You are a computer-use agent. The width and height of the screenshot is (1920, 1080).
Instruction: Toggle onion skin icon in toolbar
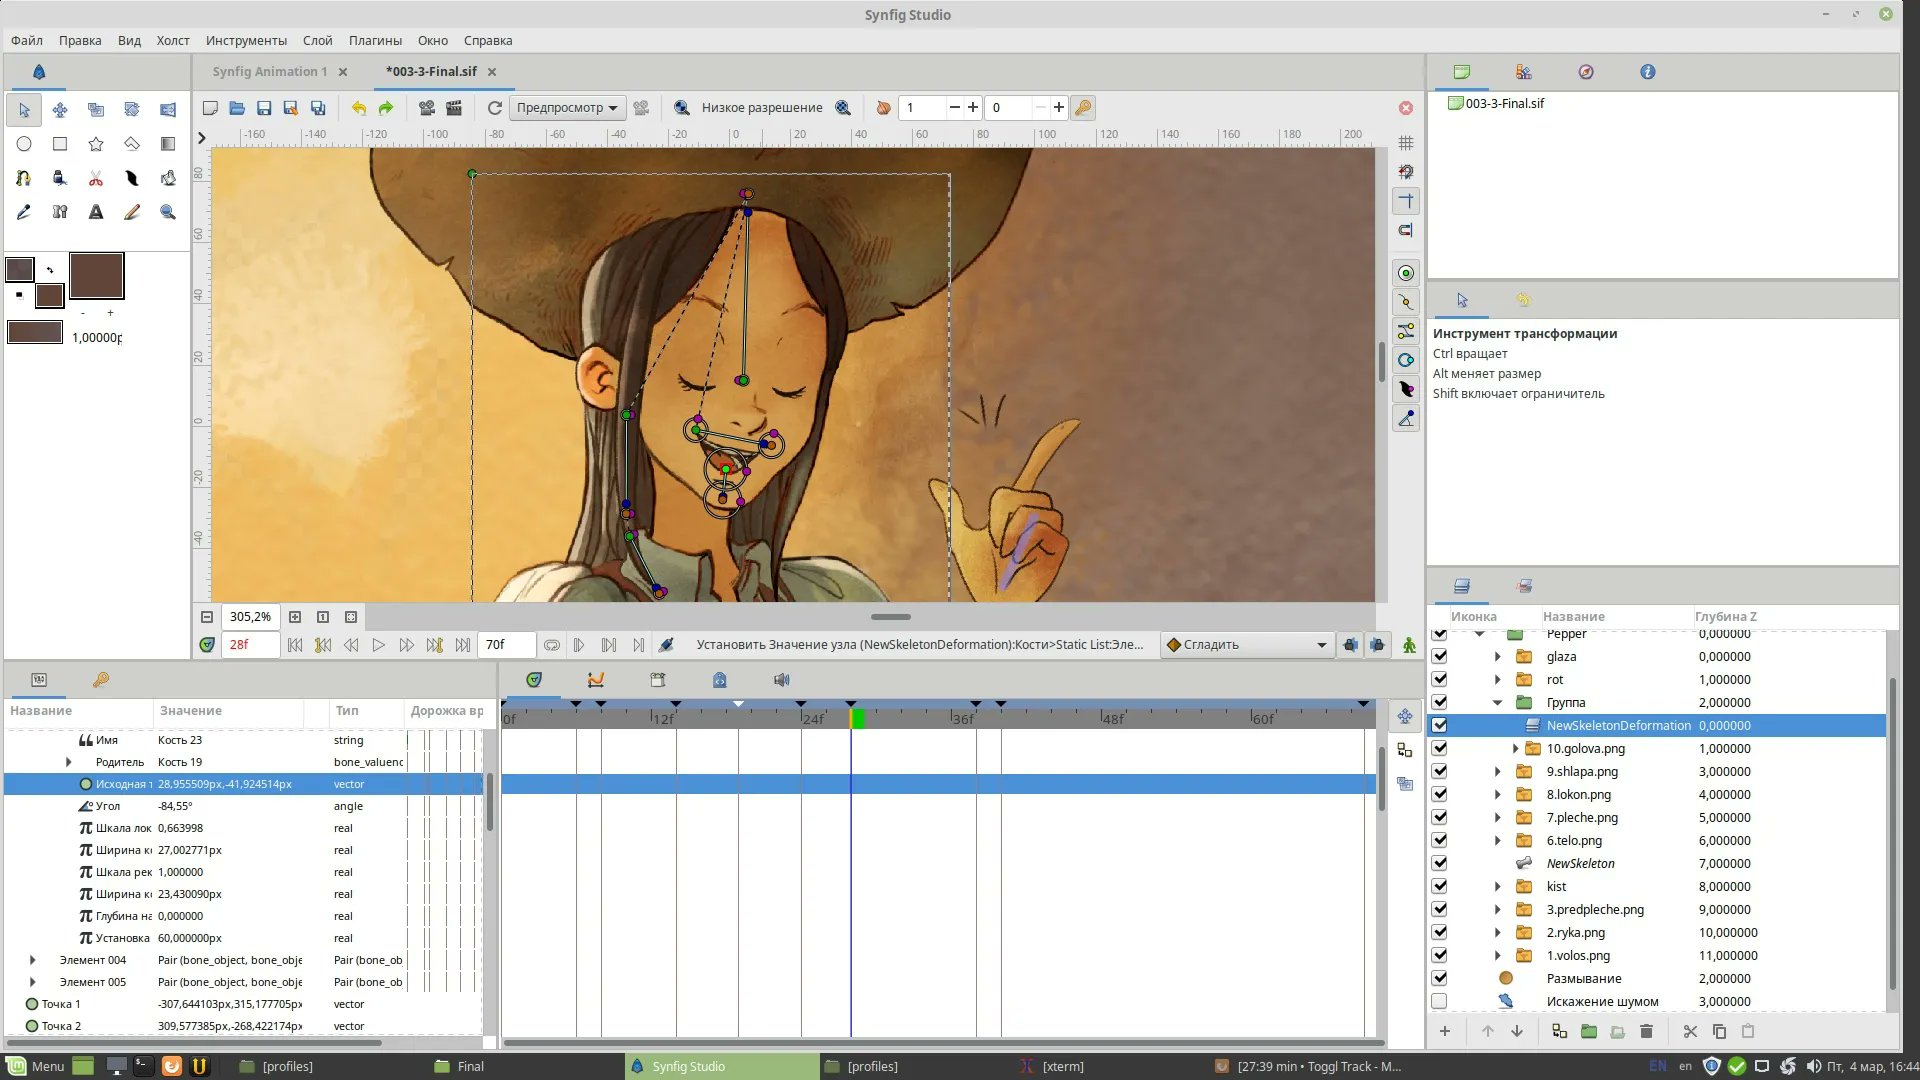[883, 108]
